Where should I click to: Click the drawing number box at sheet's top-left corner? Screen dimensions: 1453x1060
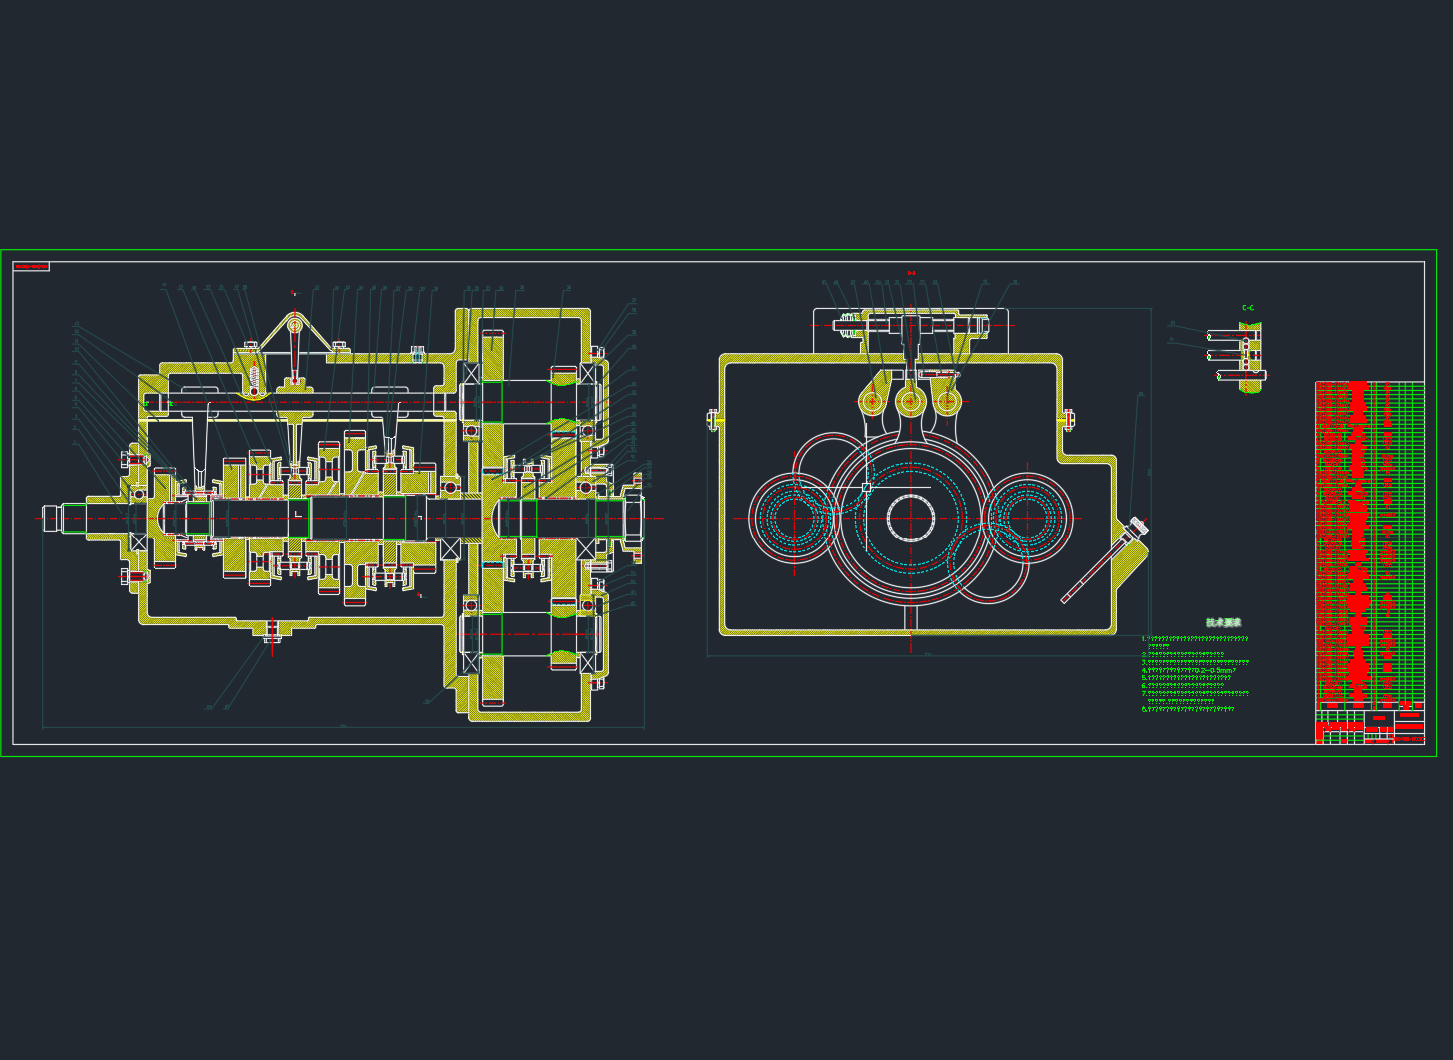[x=31, y=267]
